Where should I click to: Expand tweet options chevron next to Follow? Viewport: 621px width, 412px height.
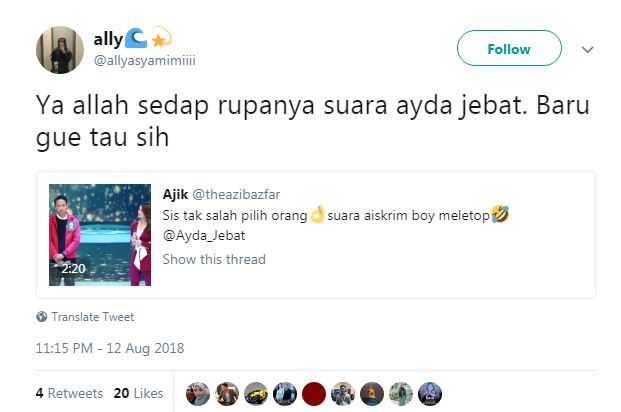pos(587,50)
